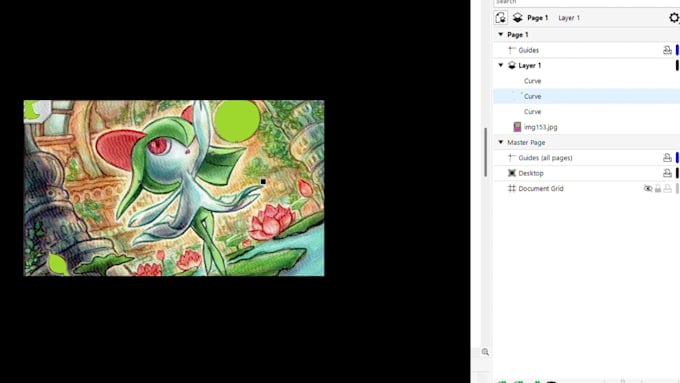The image size is (680, 383).
Task: Click the black color swatch of Layer 1
Action: [x=677, y=65]
